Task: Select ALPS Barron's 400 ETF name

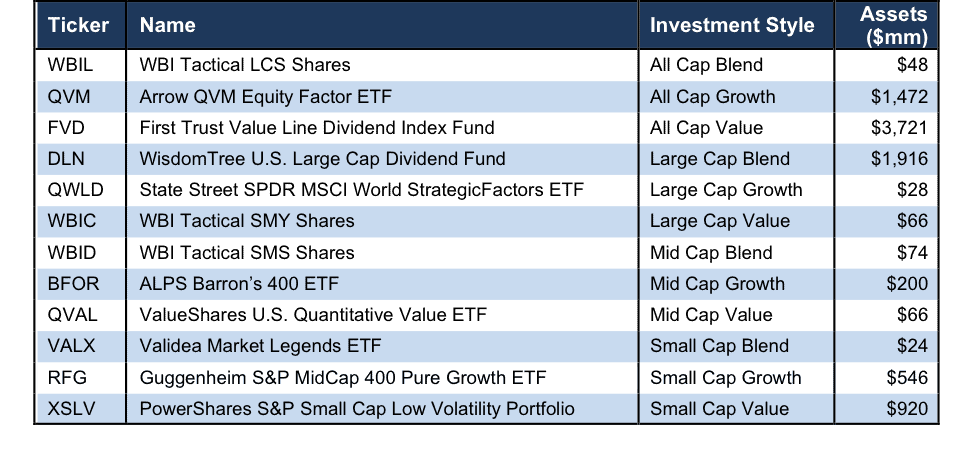Action: [239, 284]
